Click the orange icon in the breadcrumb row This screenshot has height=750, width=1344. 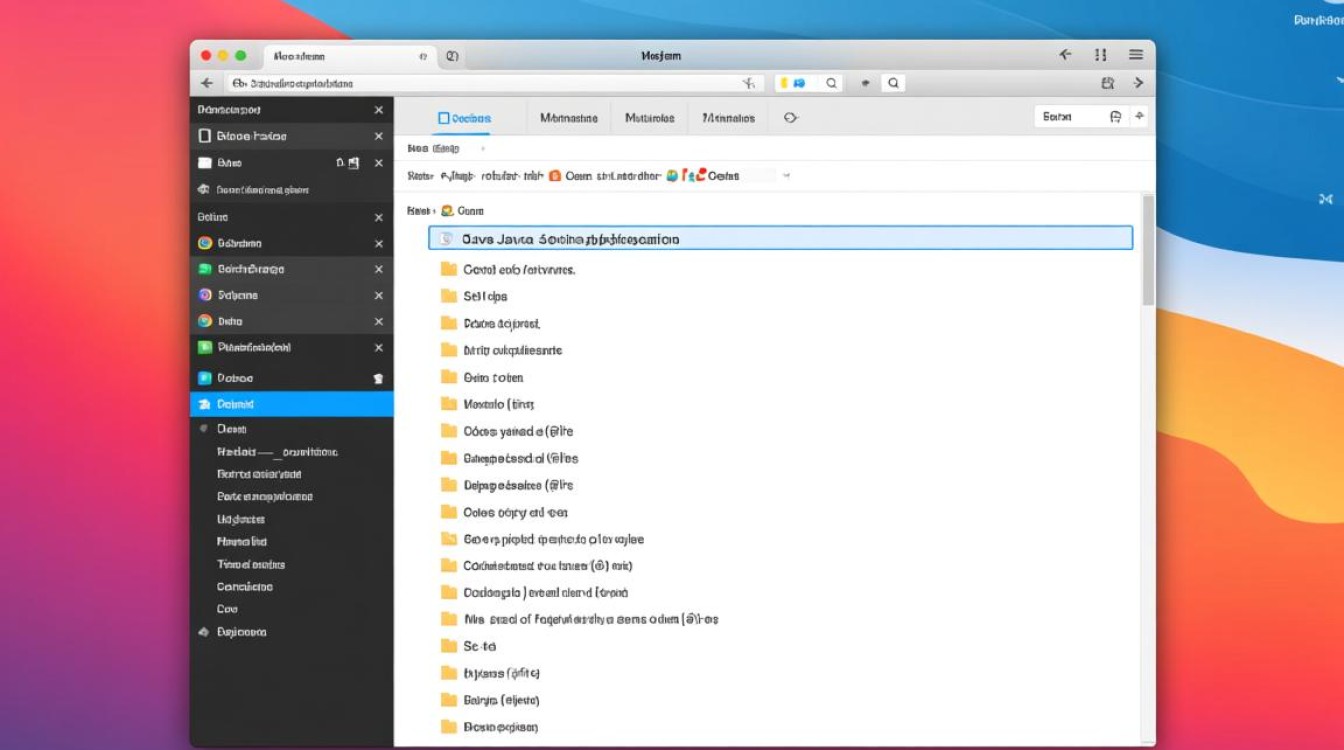[555, 176]
